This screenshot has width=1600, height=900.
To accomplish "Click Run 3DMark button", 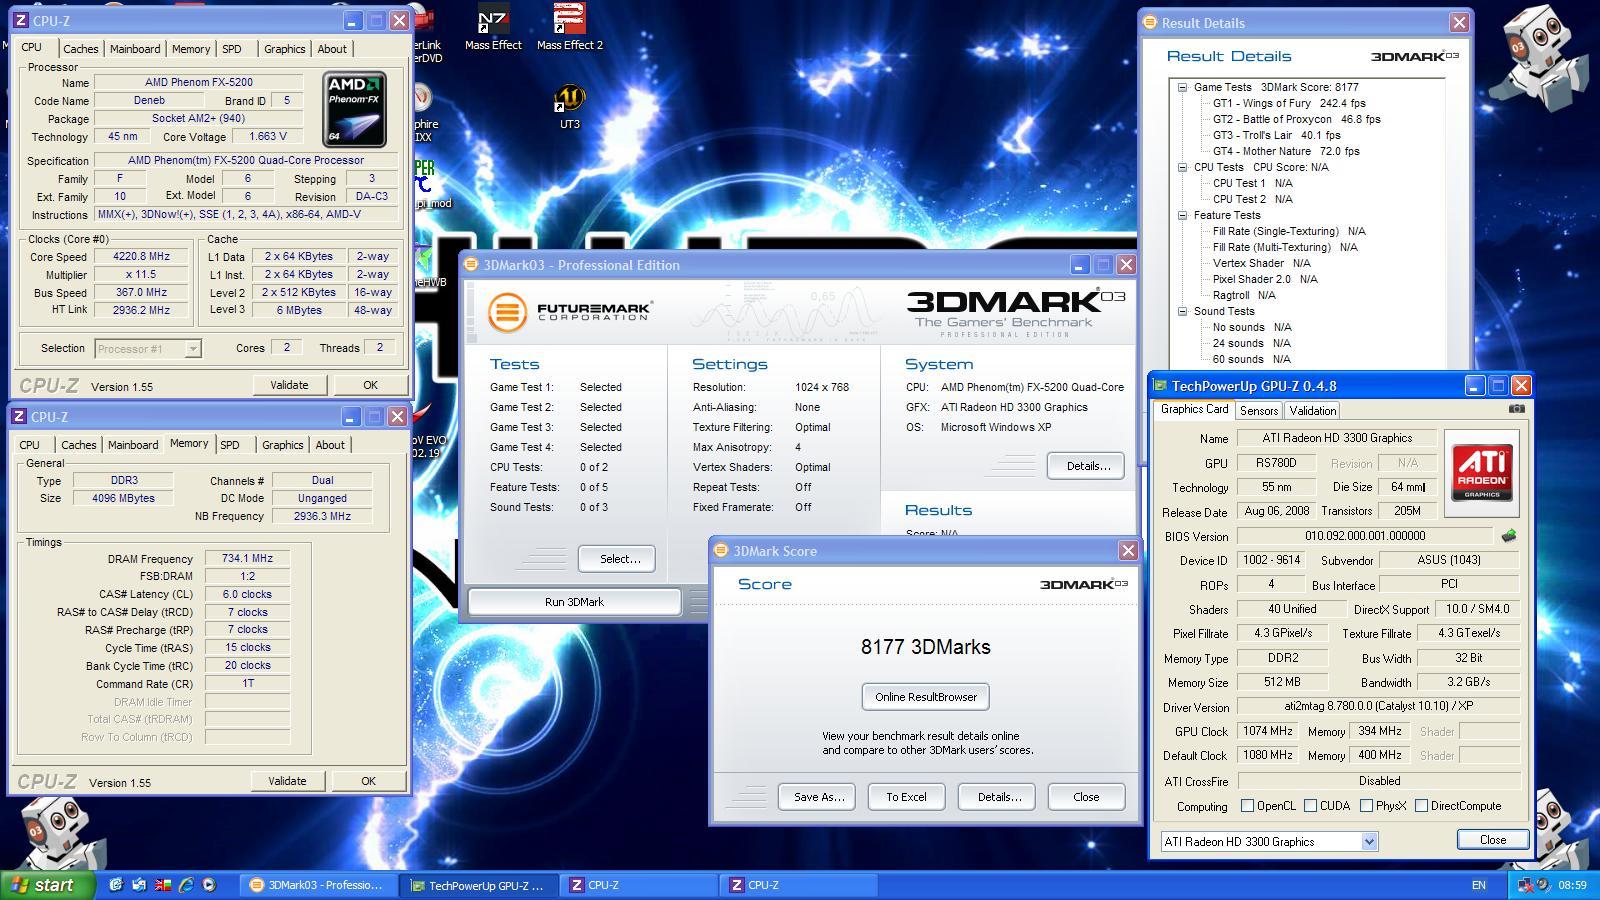I will pos(574,602).
